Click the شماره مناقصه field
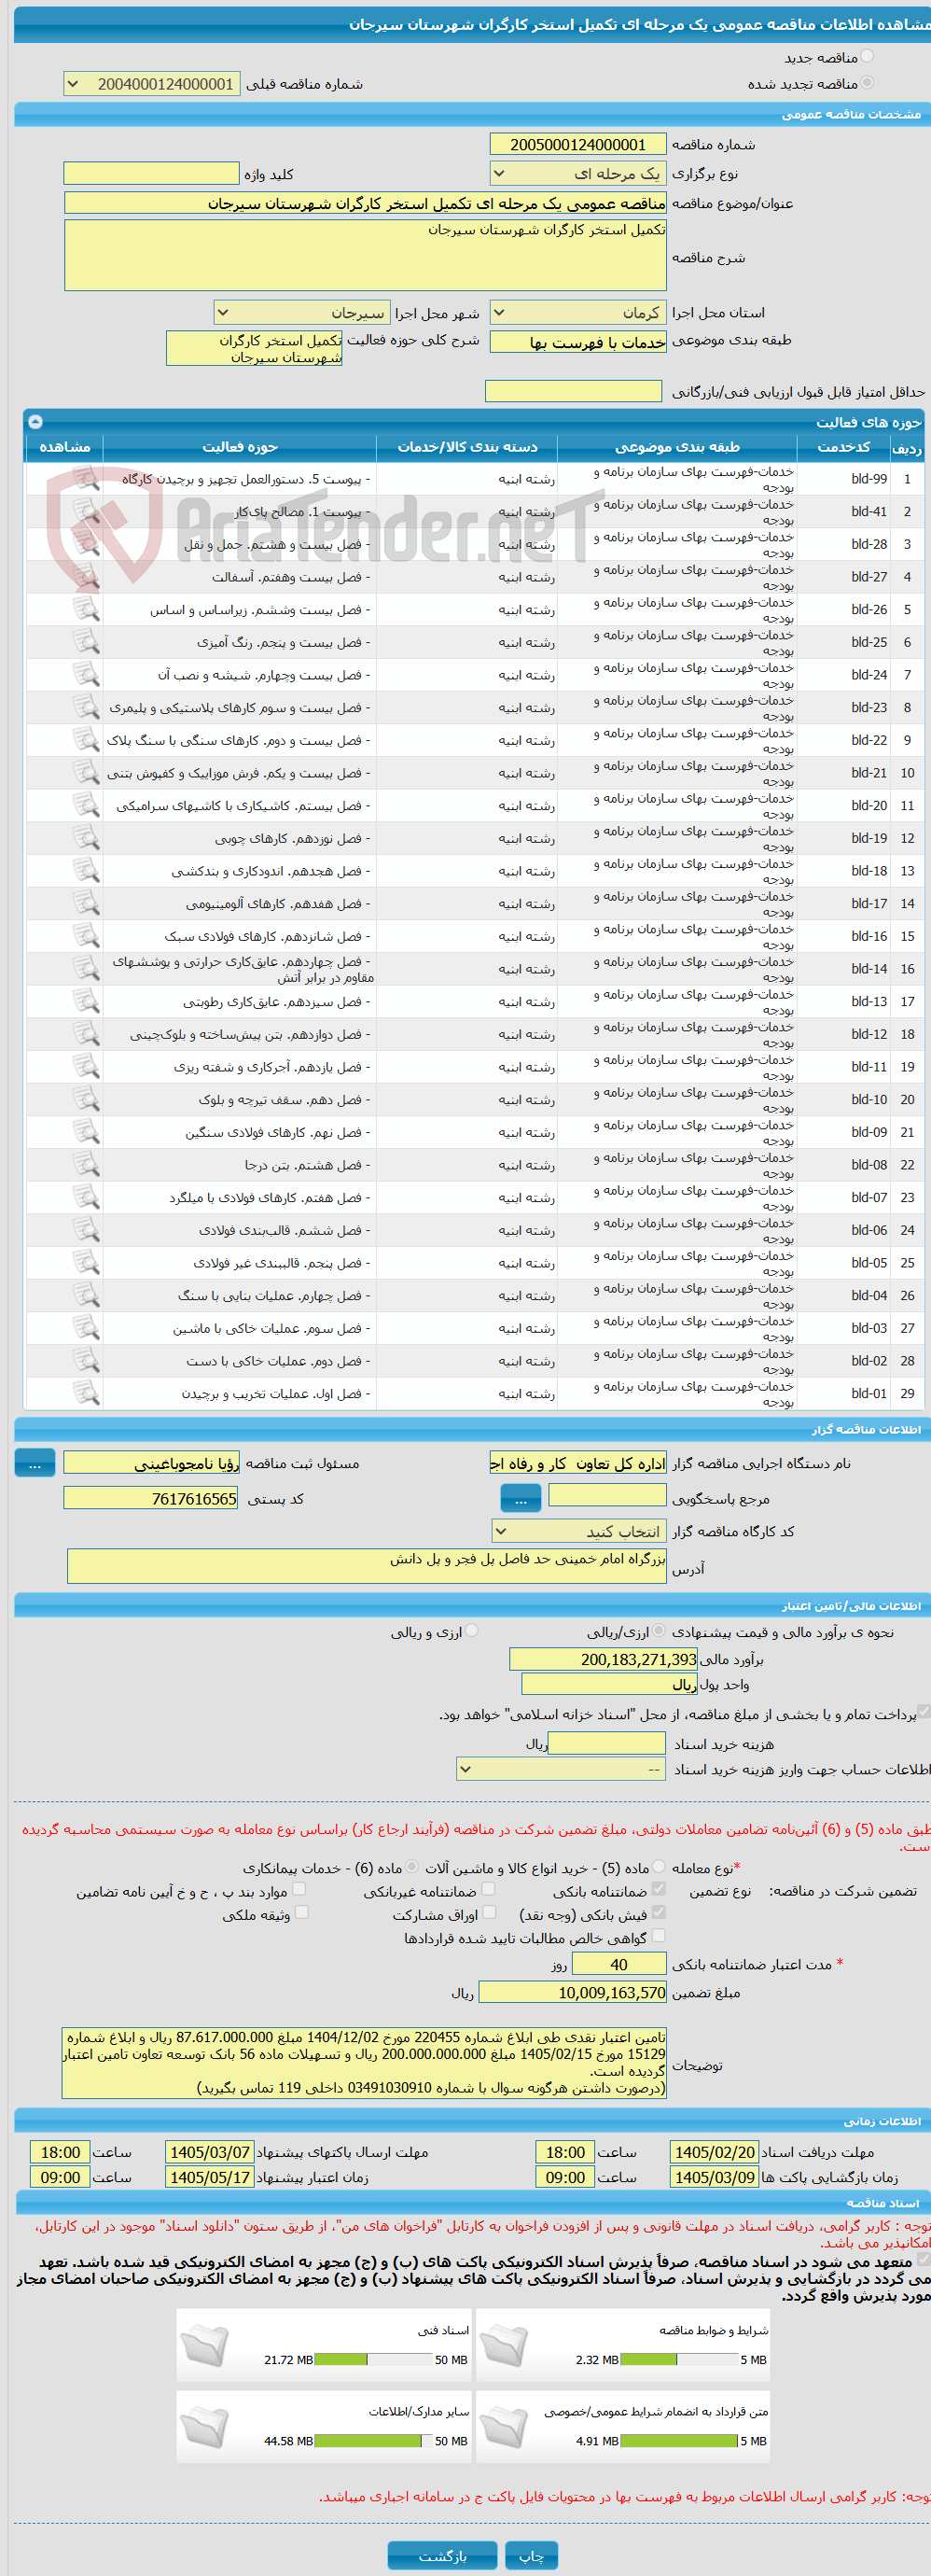 (578, 145)
